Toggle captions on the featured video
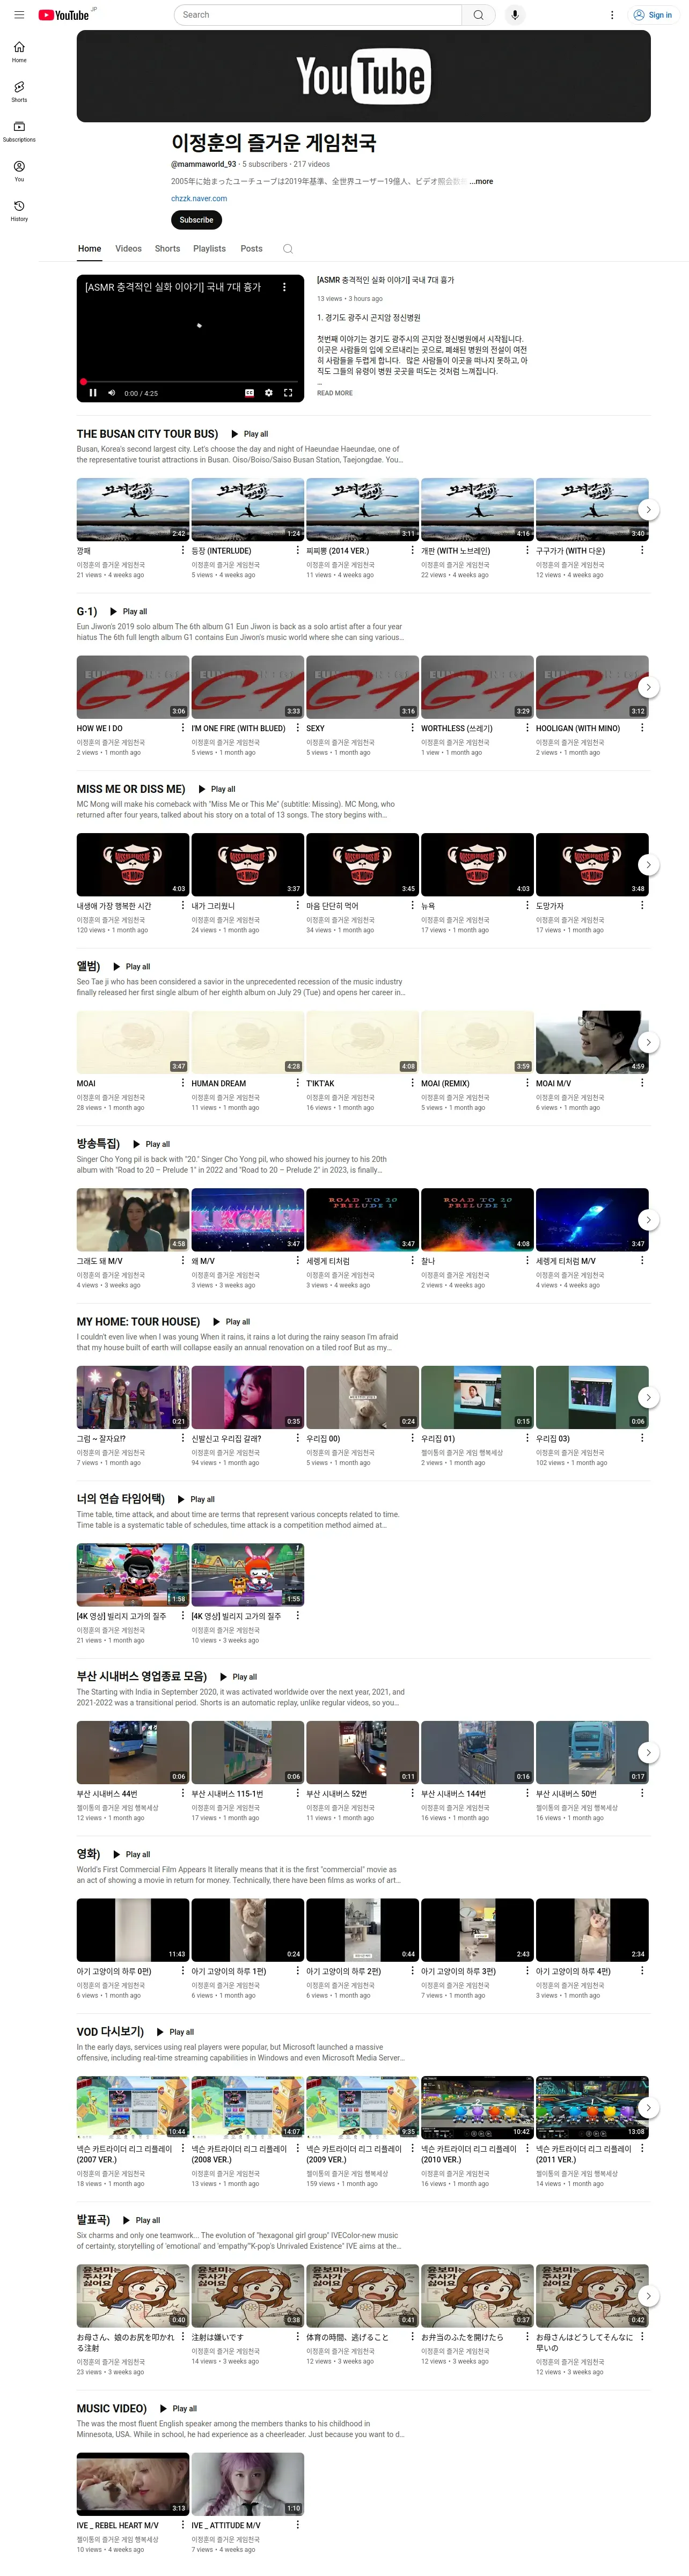Image resolution: width=689 pixels, height=2576 pixels. (x=249, y=393)
